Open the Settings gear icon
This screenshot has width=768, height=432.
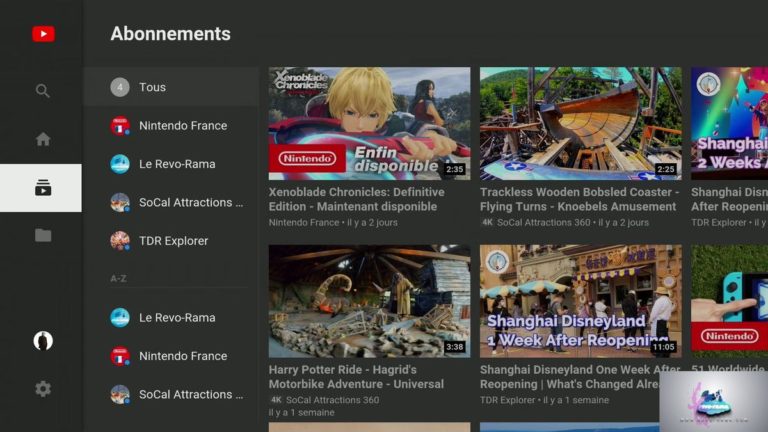[43, 389]
